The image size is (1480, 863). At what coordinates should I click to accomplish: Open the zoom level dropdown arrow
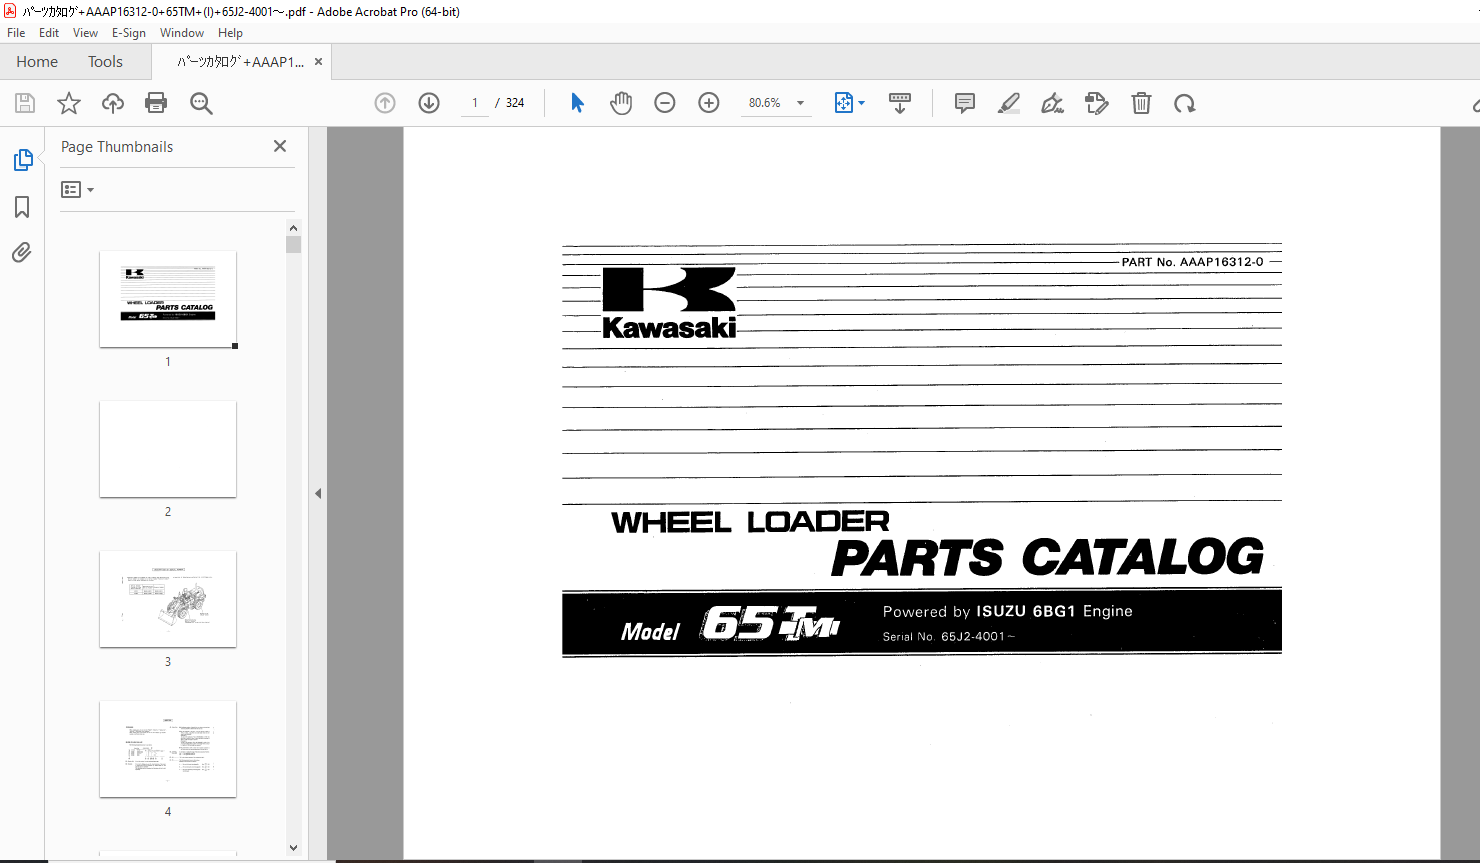800,103
